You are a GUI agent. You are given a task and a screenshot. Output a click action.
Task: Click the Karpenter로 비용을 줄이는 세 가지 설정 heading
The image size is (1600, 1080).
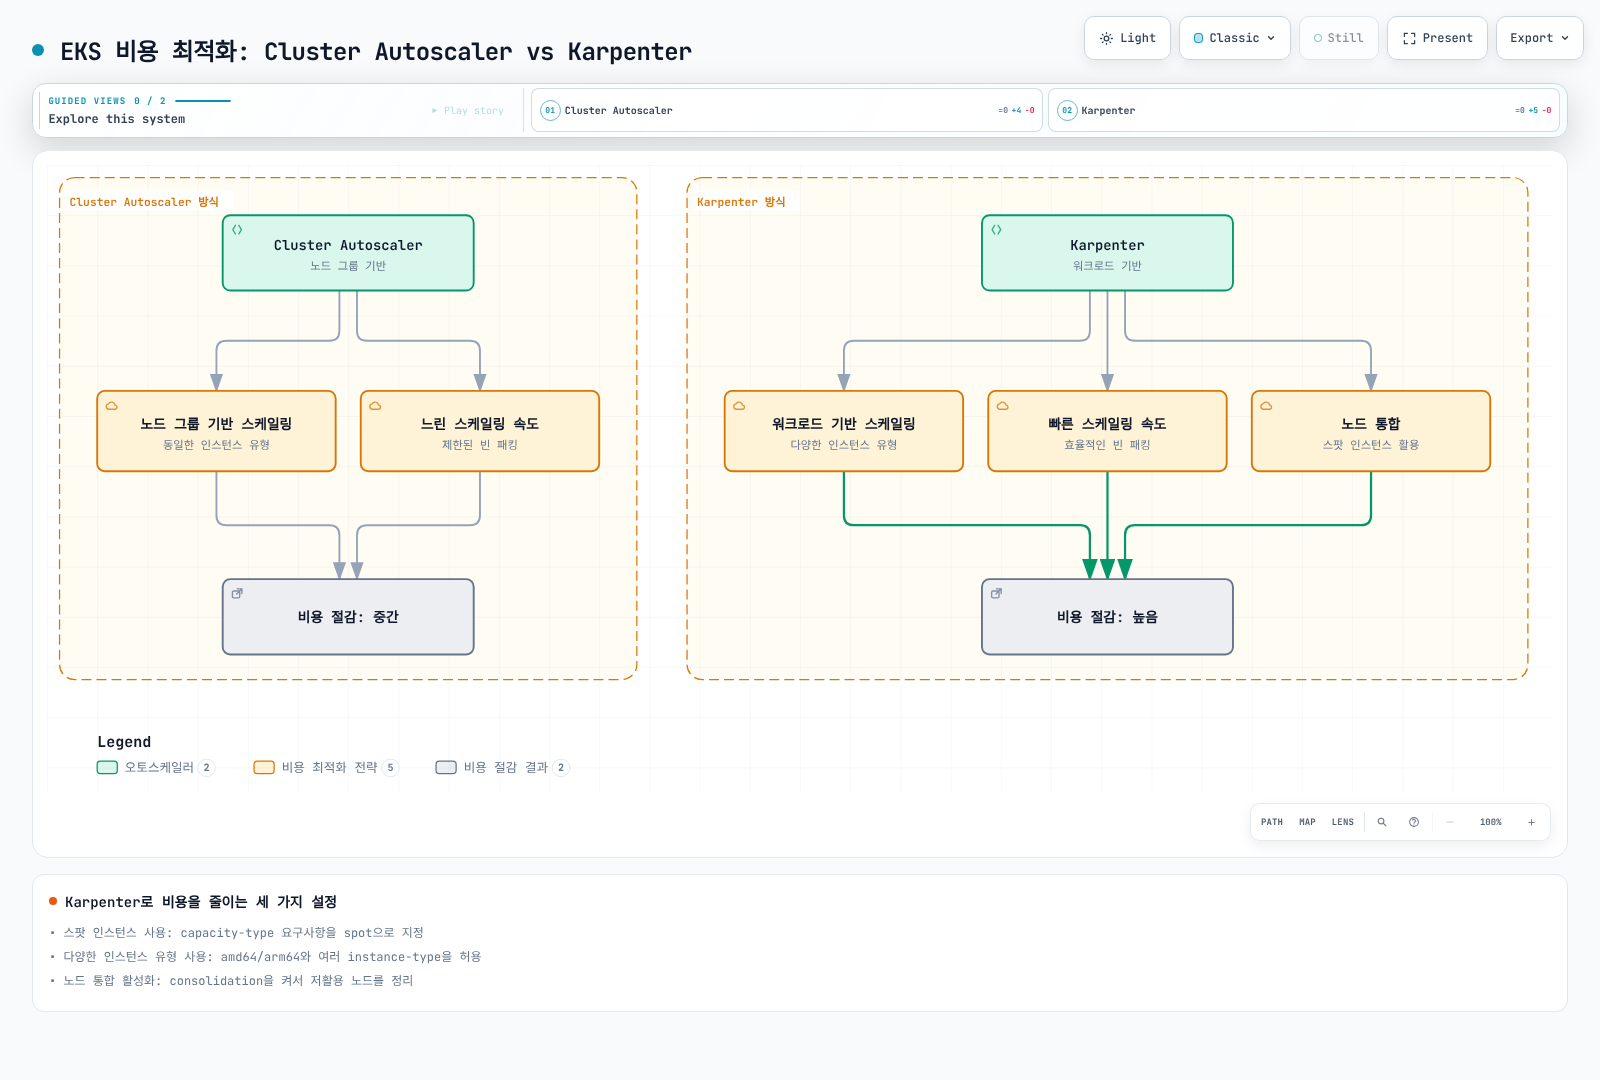tap(201, 902)
